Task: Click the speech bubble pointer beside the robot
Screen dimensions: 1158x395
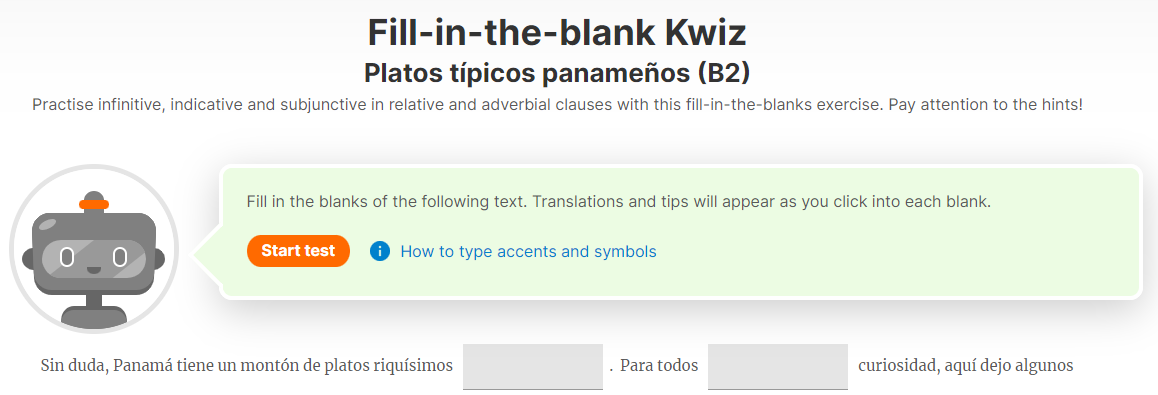Action: pos(207,255)
